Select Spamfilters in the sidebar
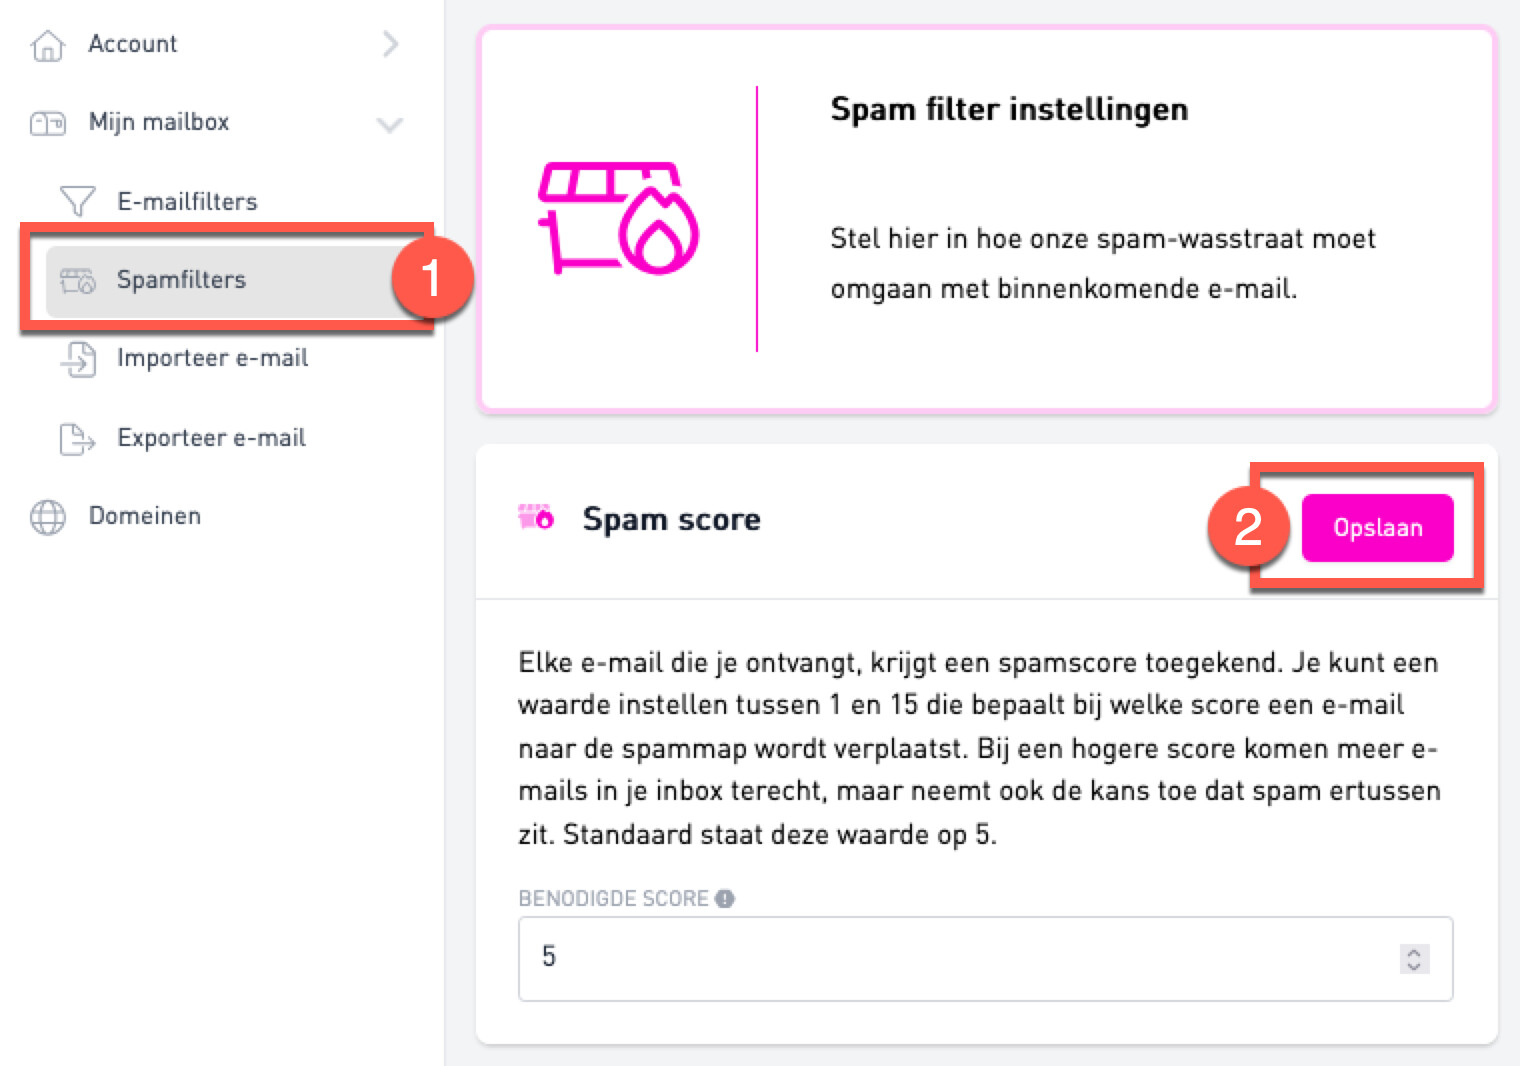This screenshot has height=1066, width=1520. point(181,280)
